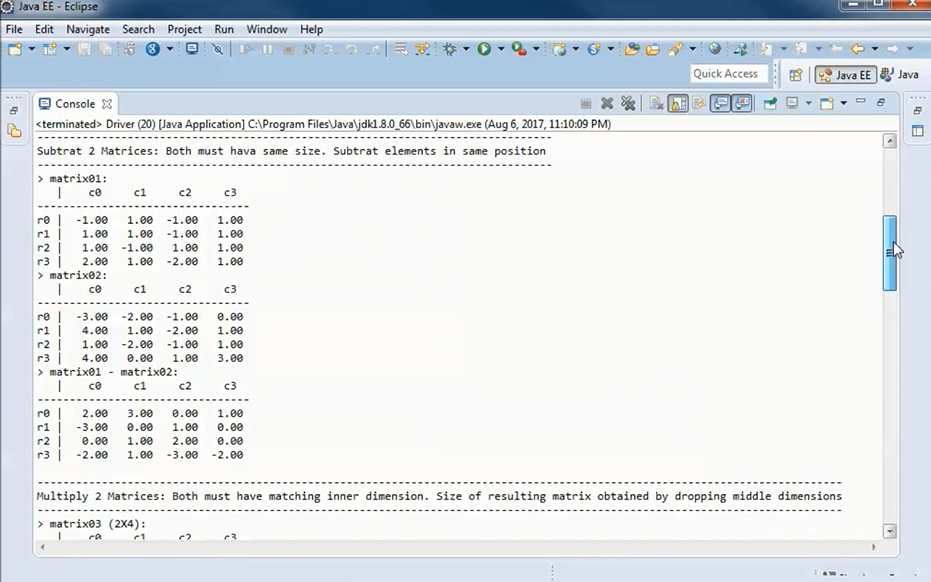Toggle Word Wrap in console toolbar

[699, 104]
